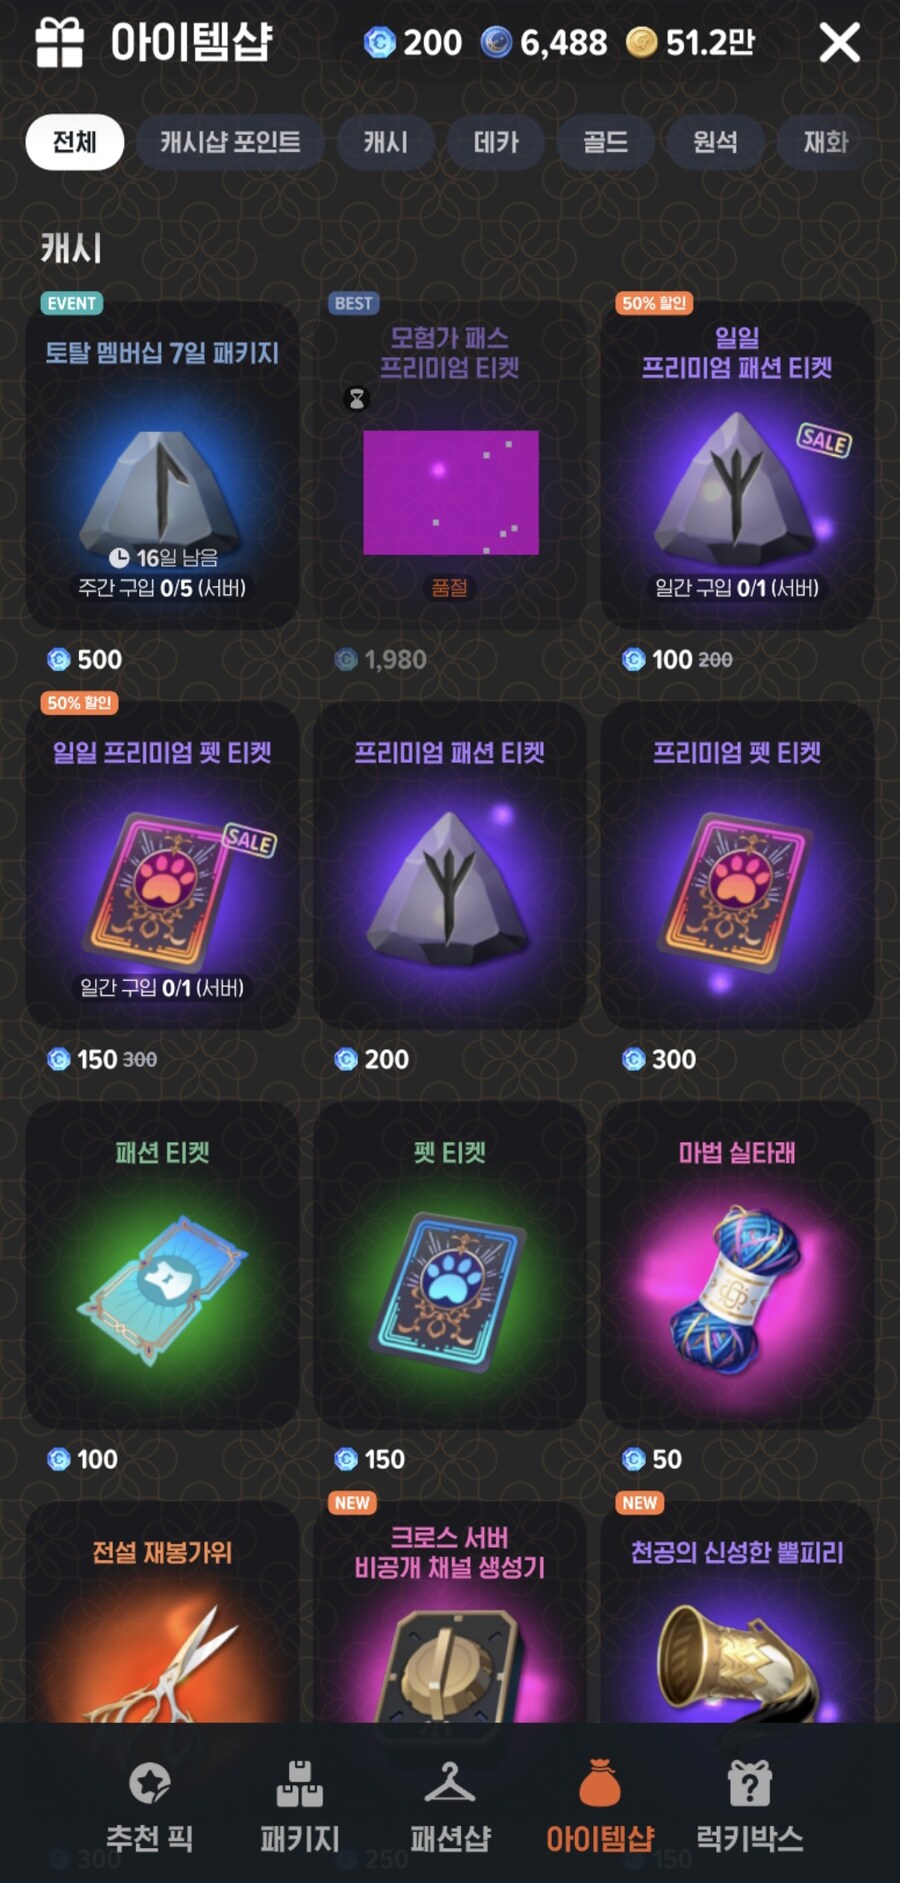Tap the 6,488 dark-blue currency icon
The image size is (900, 1883).
pyautogui.click(x=496, y=42)
